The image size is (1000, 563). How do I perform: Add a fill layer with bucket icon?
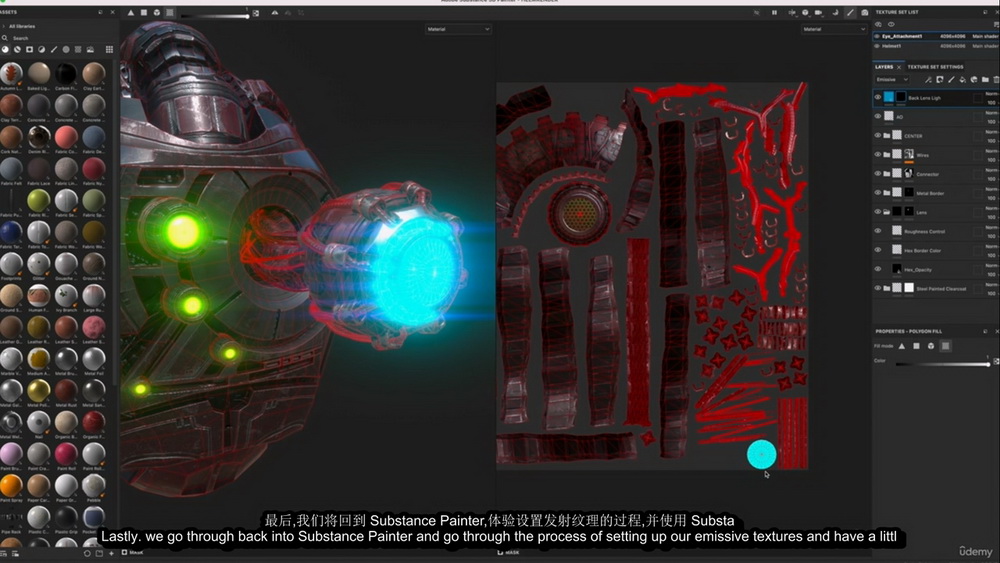click(962, 80)
